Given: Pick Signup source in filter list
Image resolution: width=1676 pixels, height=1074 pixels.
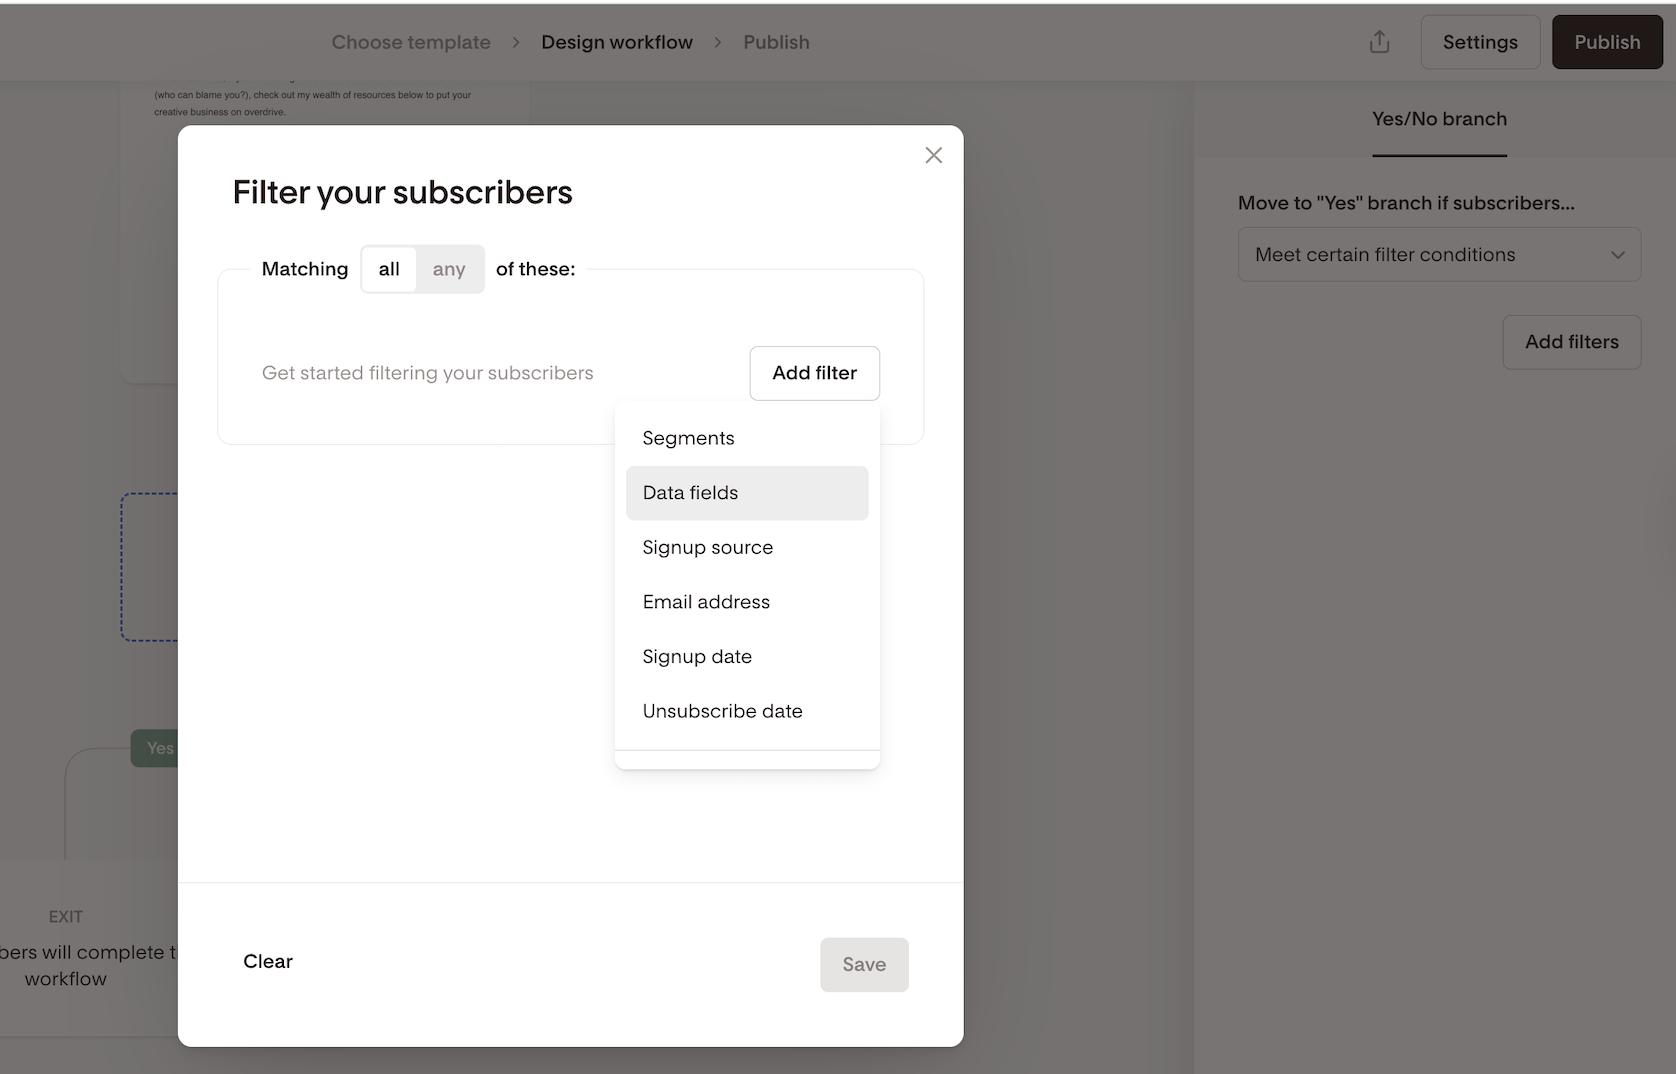Looking at the screenshot, I should point(707,547).
